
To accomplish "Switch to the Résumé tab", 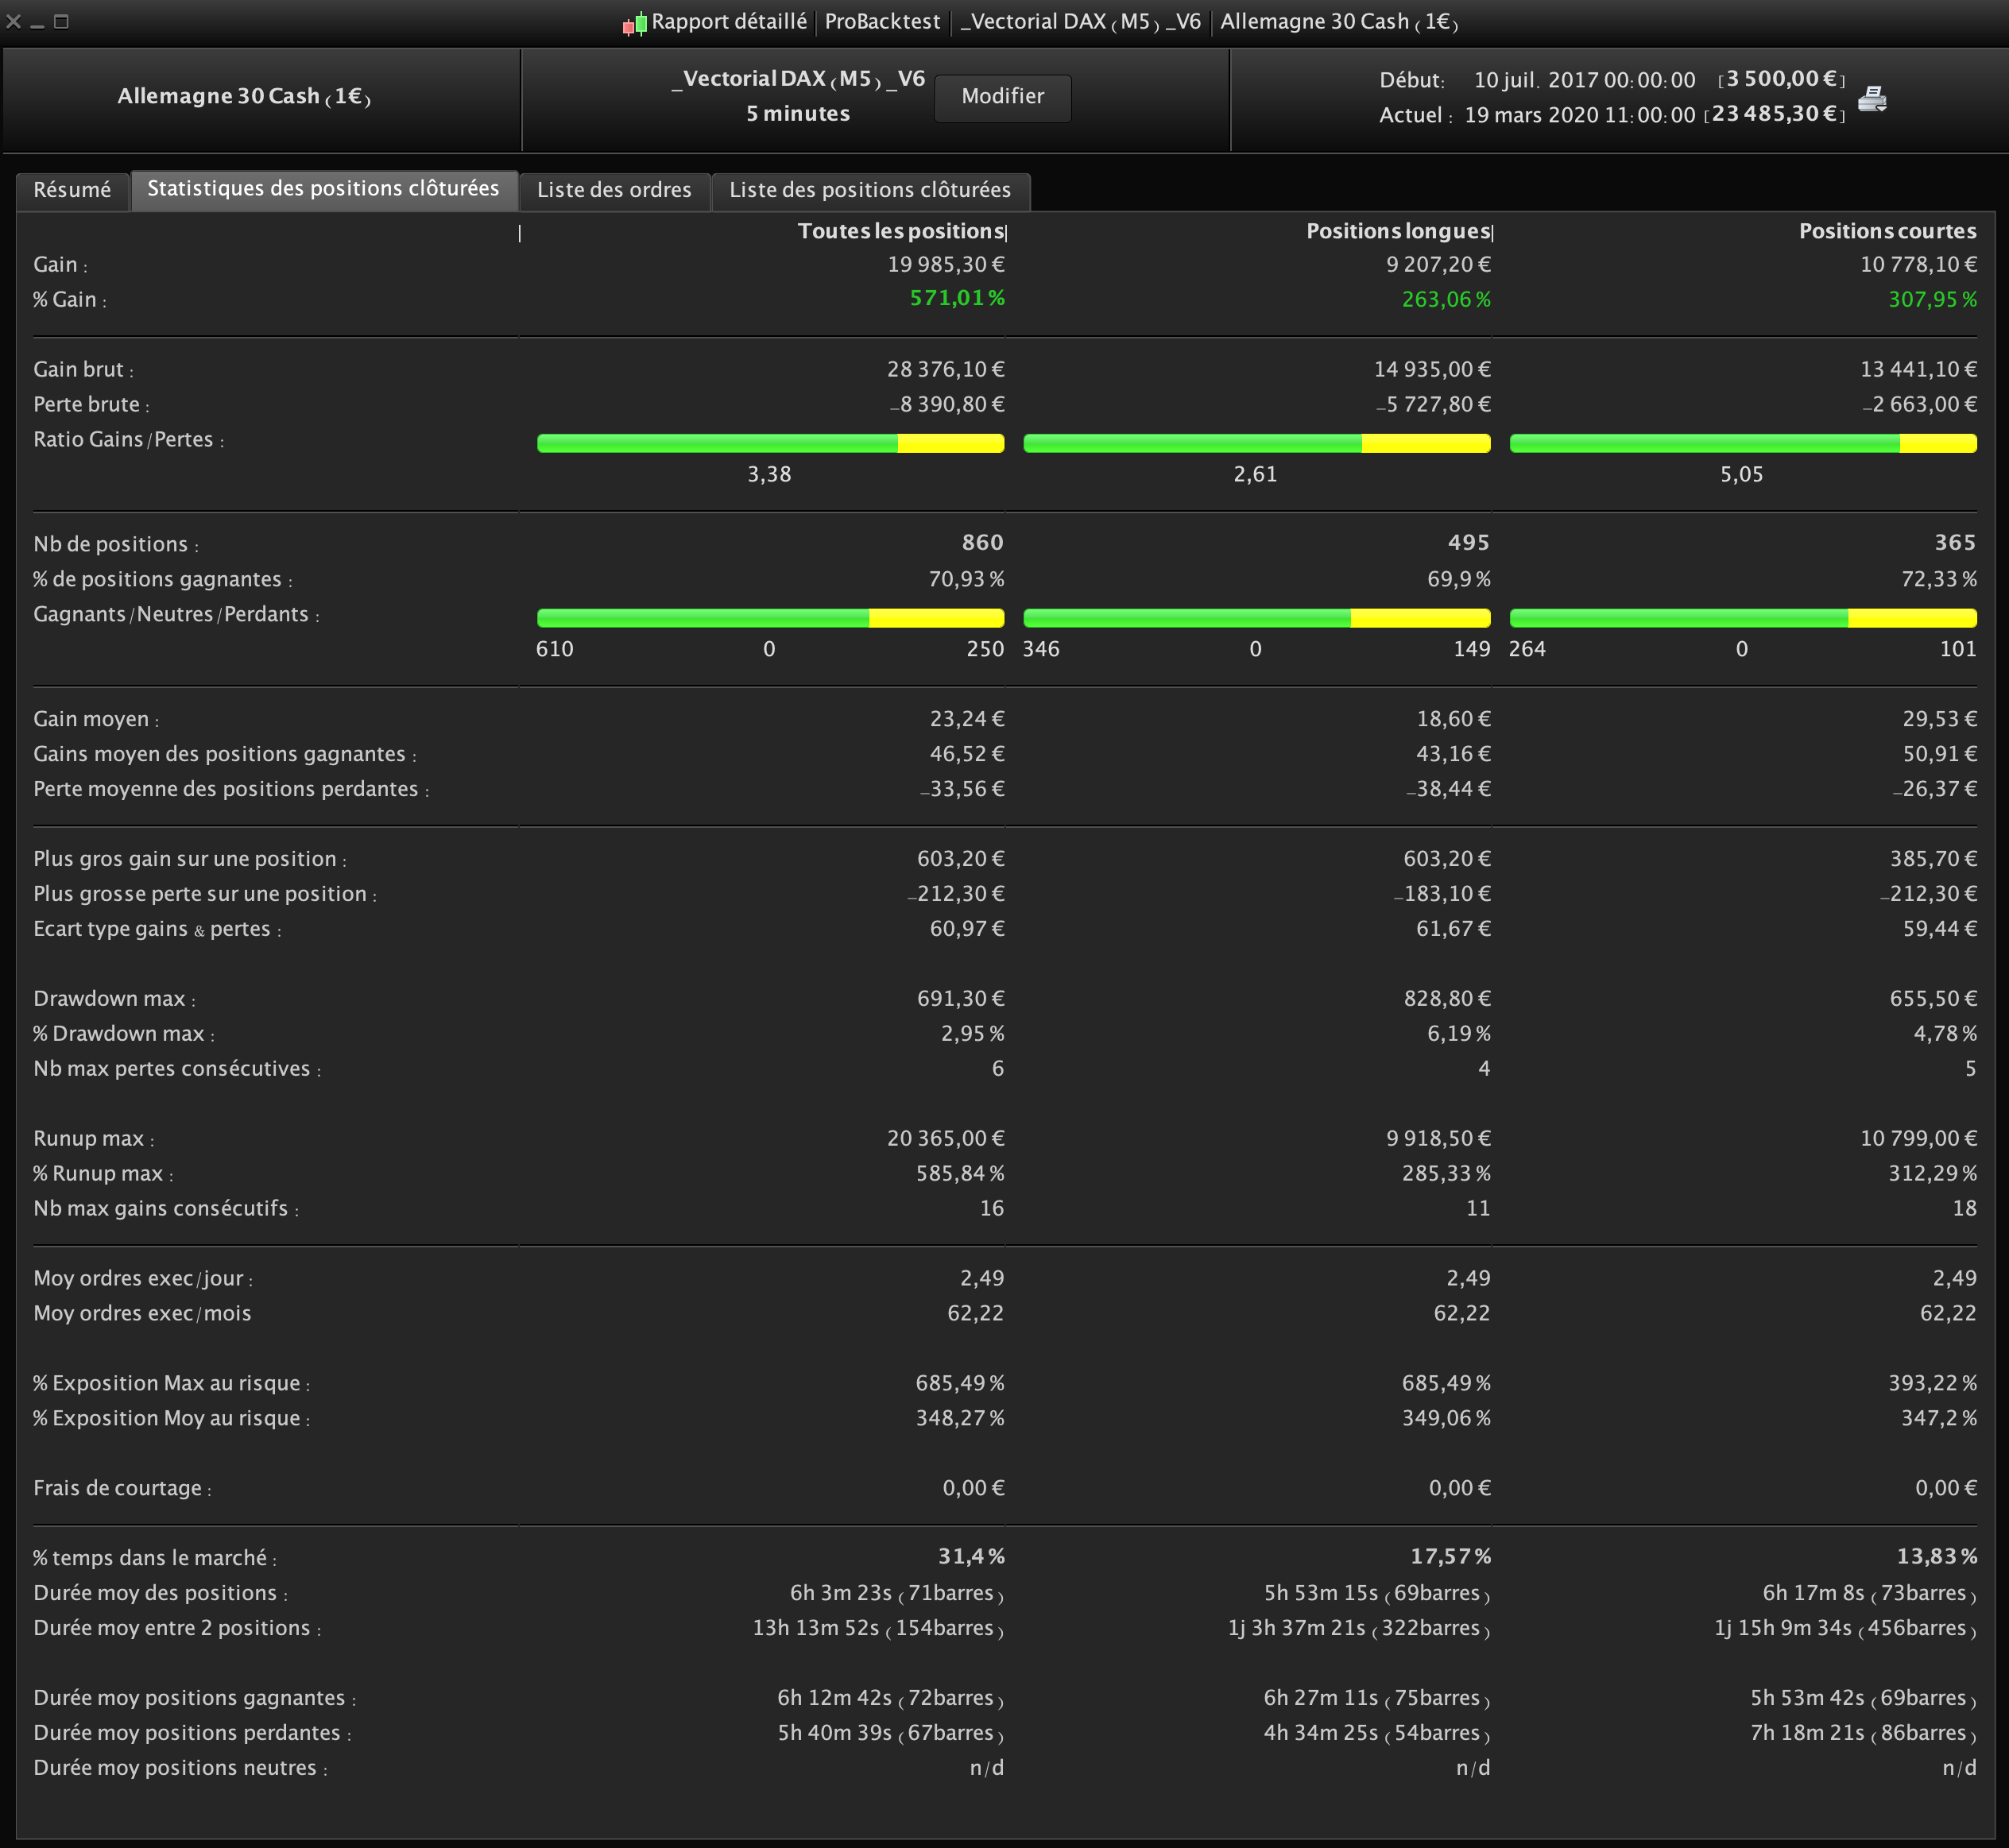I will (x=72, y=190).
